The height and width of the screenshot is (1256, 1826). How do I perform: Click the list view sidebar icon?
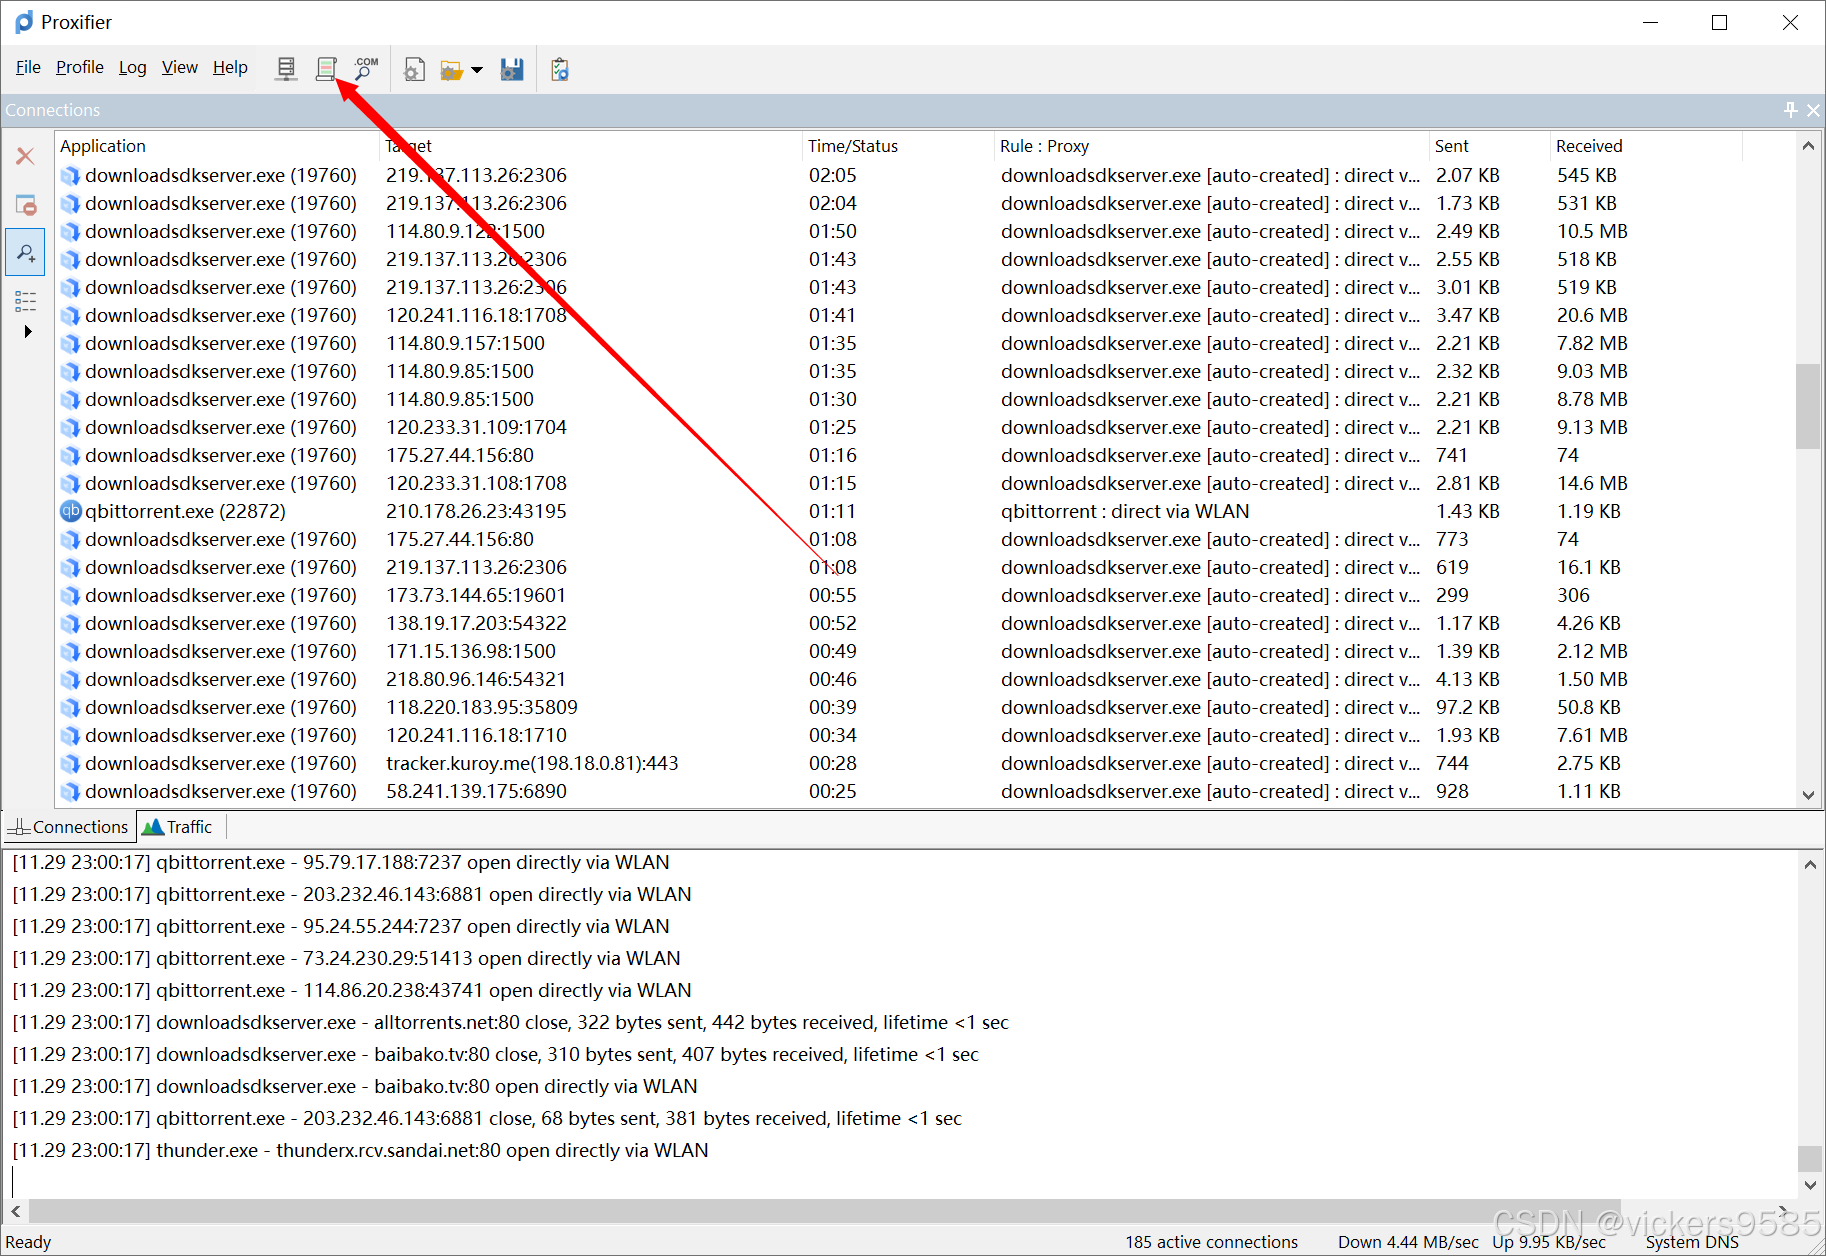tap(26, 301)
